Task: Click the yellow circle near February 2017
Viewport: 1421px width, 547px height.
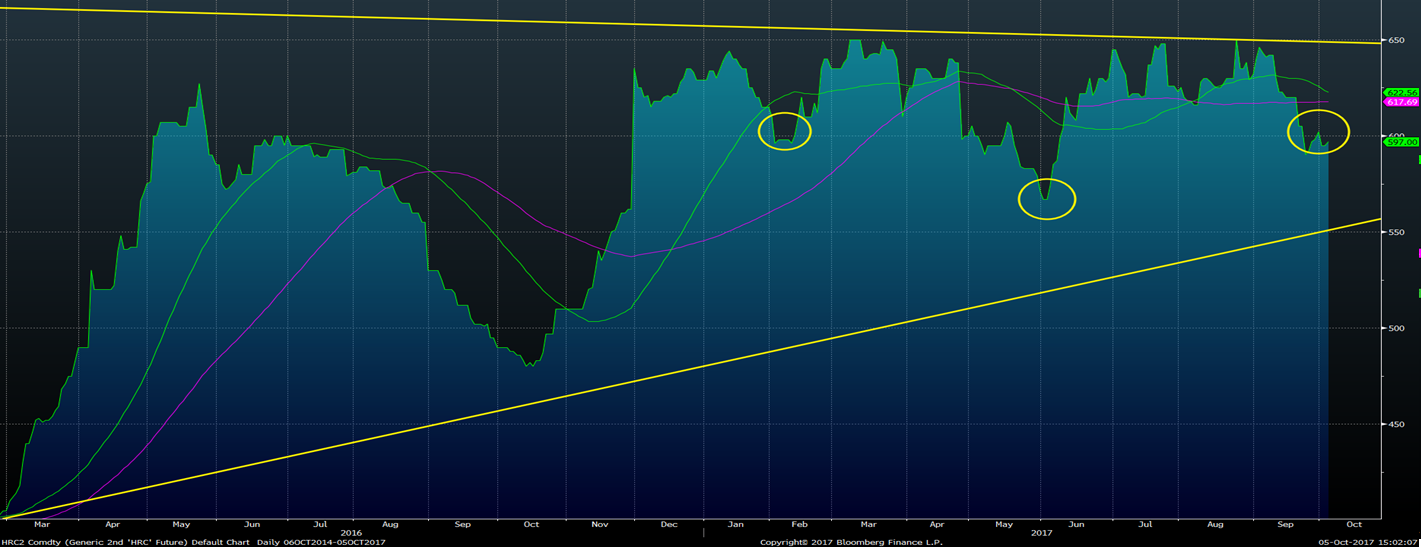Action: click(x=785, y=130)
